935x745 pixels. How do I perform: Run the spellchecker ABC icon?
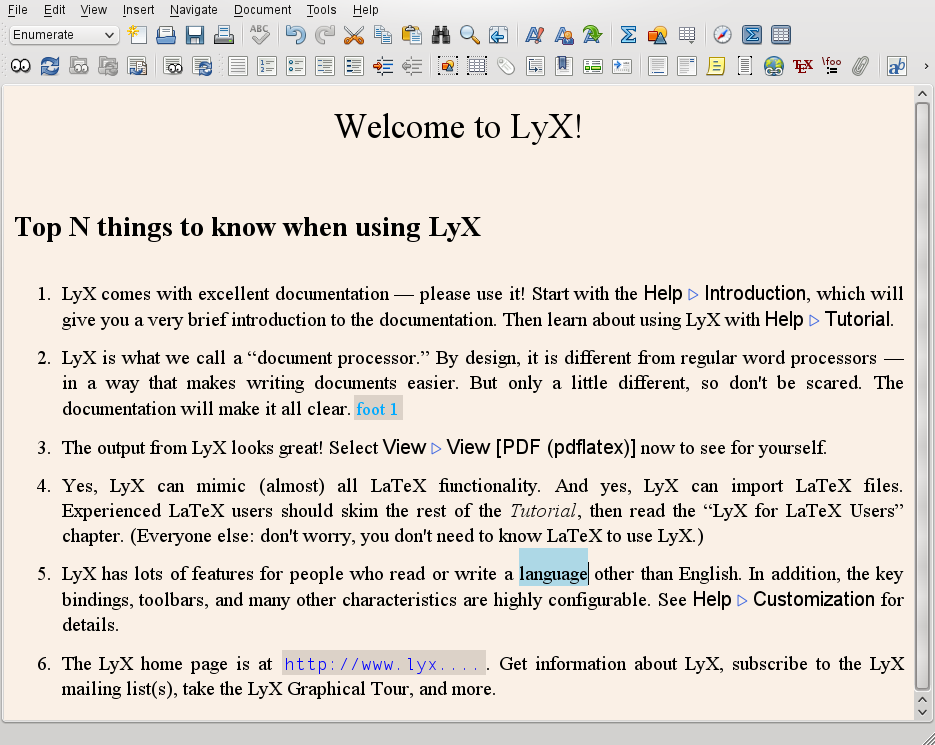point(259,34)
